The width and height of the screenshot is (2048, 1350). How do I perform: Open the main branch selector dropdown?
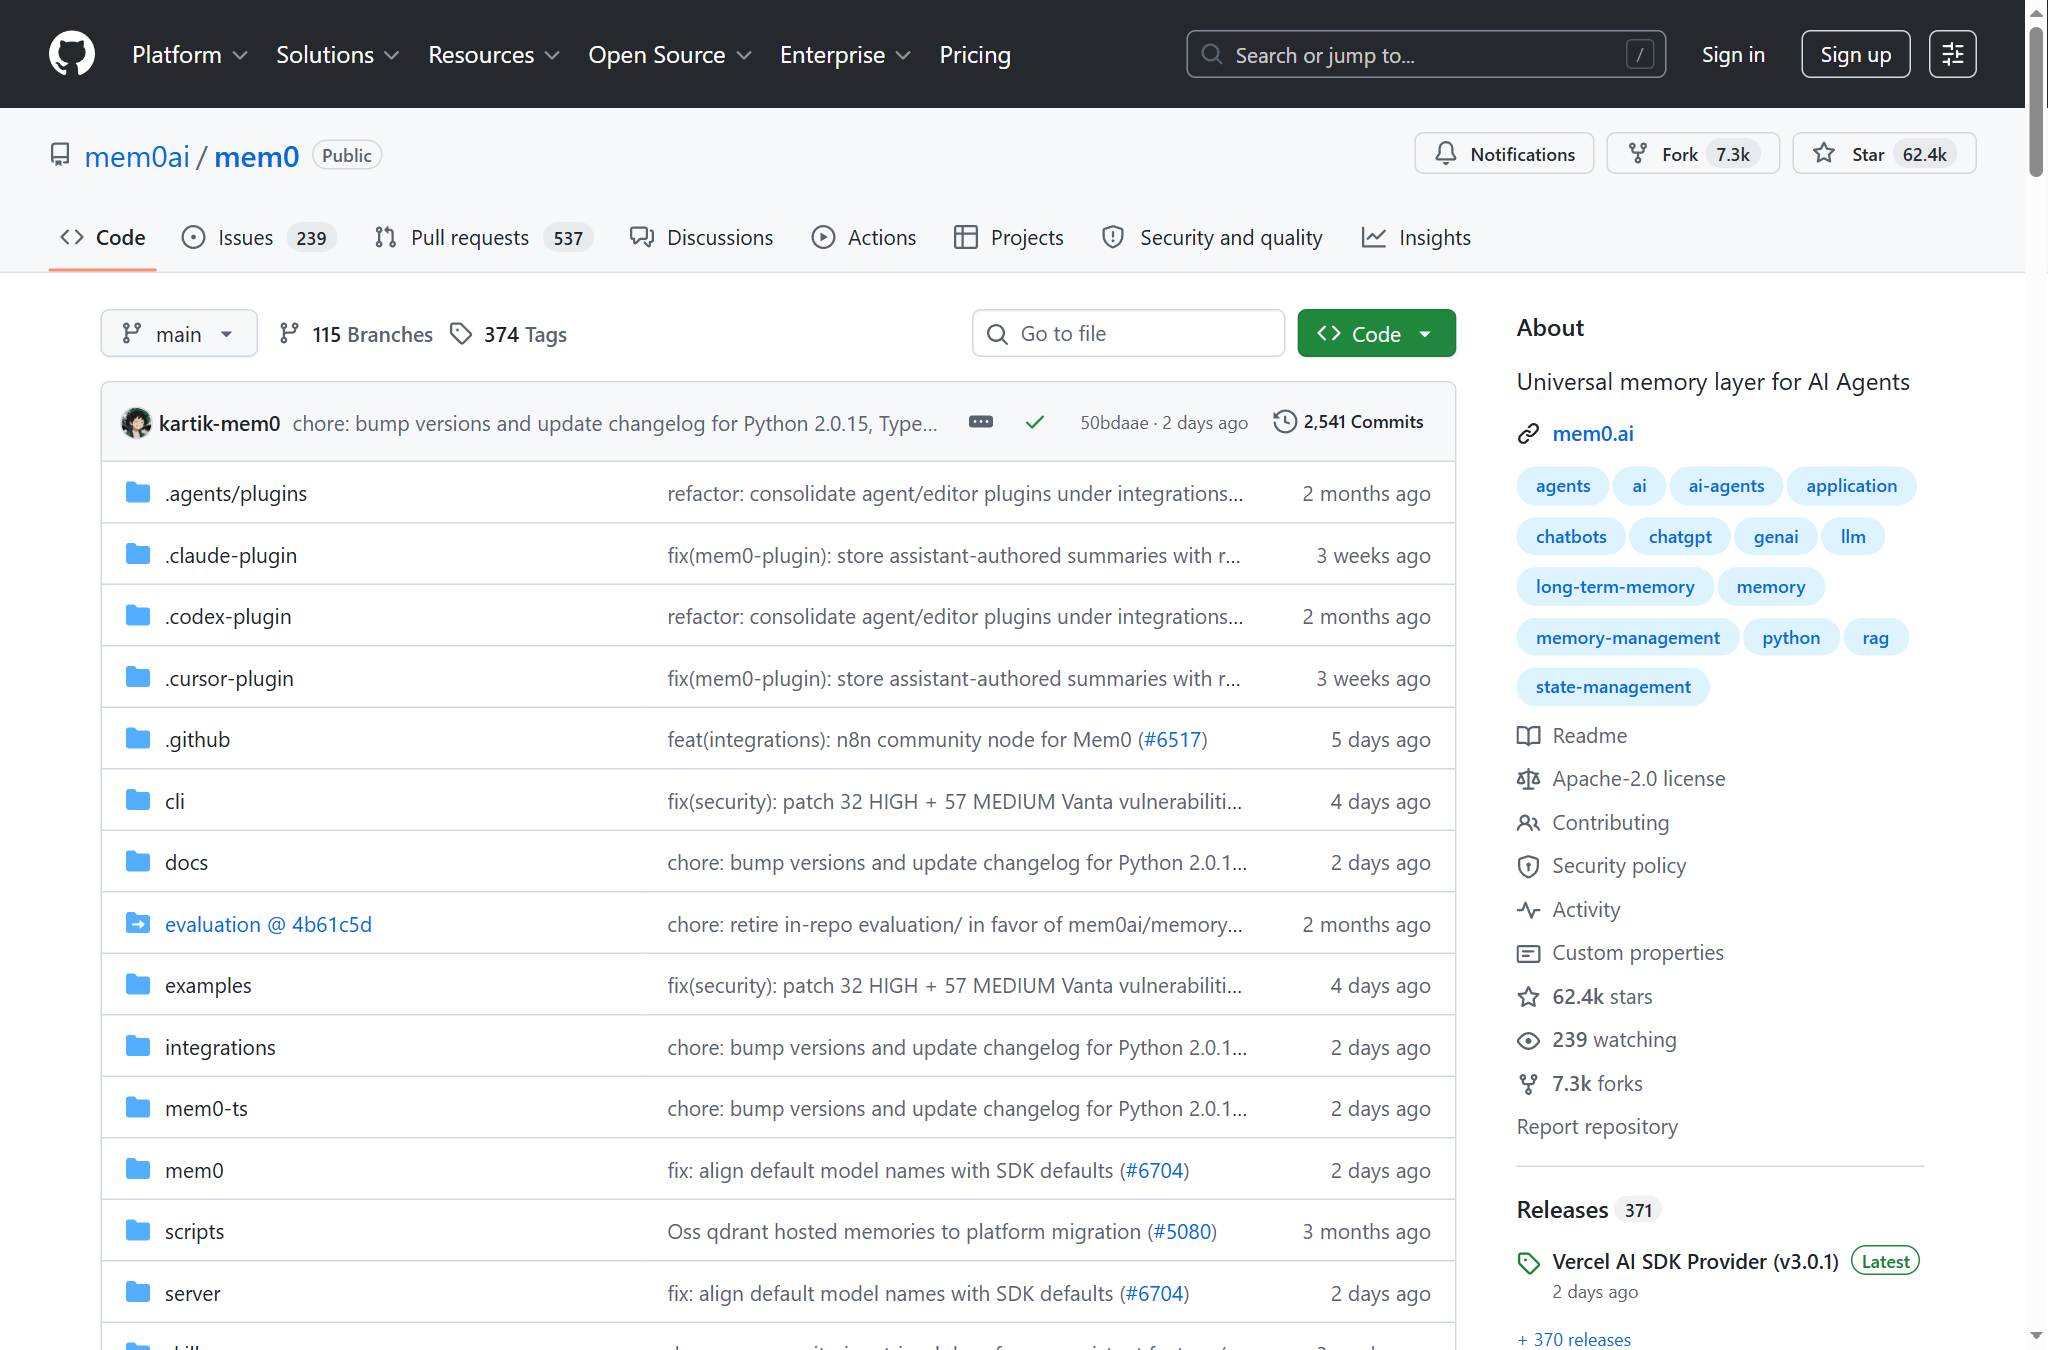178,334
